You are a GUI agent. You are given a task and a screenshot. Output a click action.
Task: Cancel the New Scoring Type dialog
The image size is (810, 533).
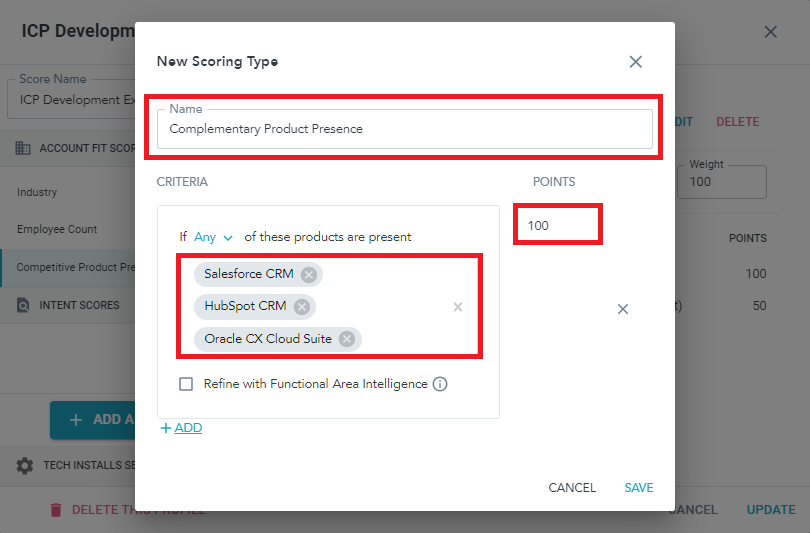pyautogui.click(x=572, y=488)
